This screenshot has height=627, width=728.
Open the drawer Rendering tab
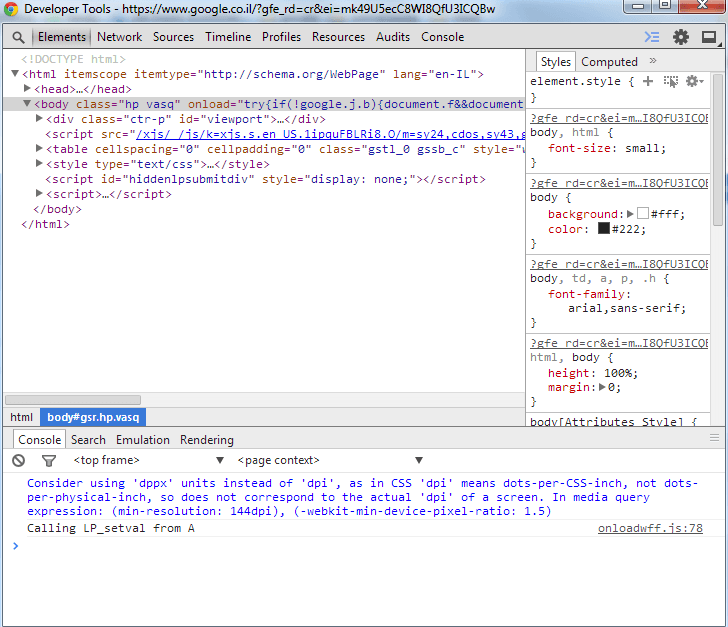coord(207,440)
